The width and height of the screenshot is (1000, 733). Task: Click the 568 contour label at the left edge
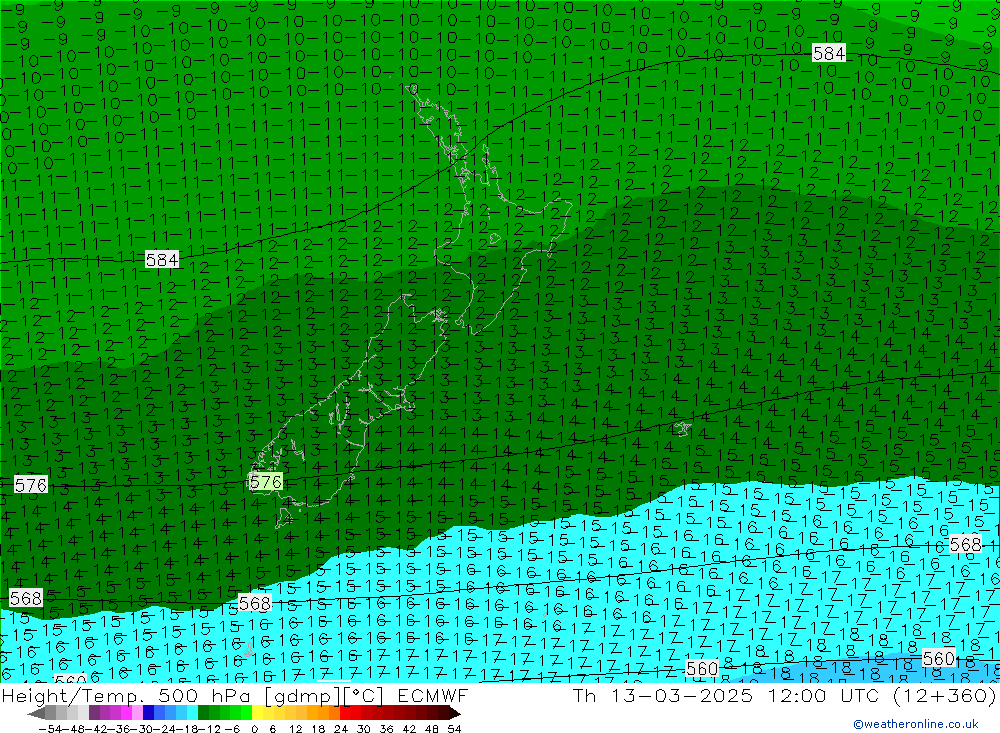pyautogui.click(x=26, y=598)
